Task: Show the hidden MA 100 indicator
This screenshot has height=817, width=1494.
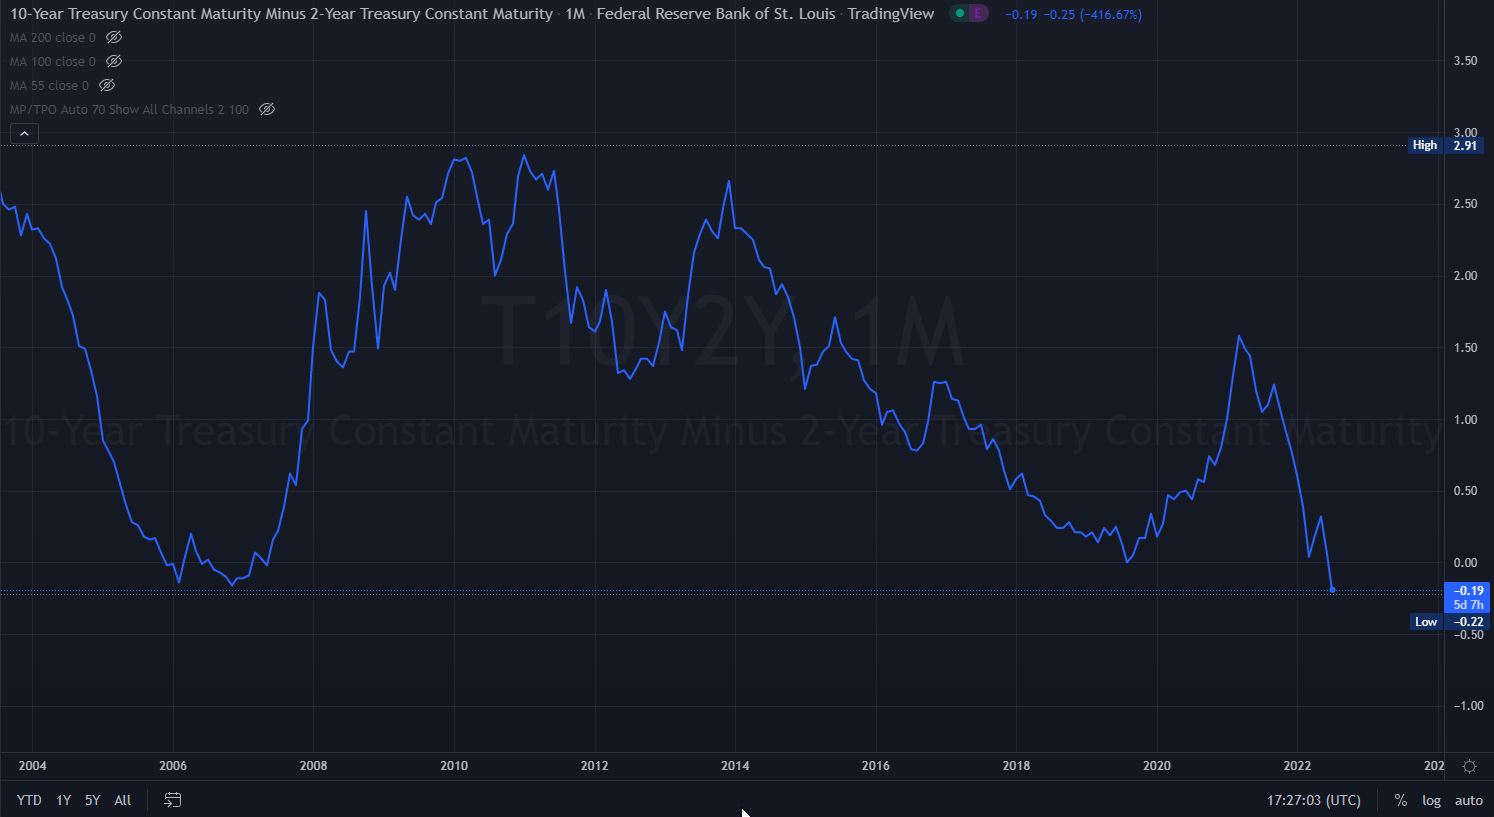Action: coord(114,61)
